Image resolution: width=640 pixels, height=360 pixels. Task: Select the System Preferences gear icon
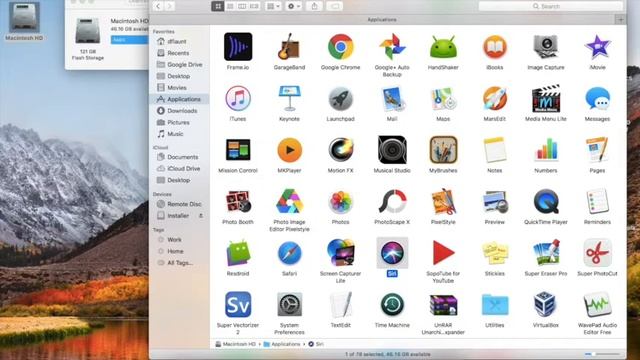(x=289, y=305)
